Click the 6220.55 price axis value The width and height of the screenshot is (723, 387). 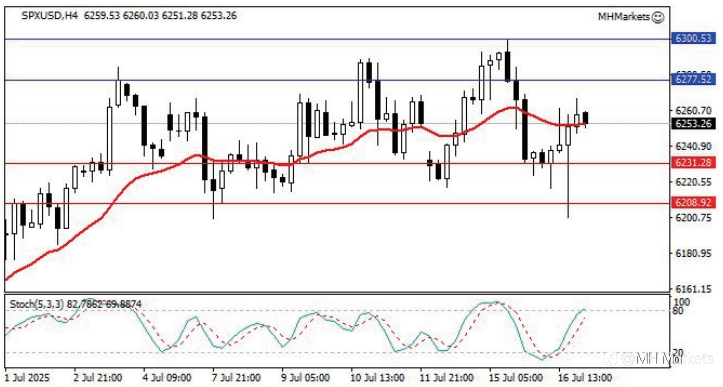point(693,182)
